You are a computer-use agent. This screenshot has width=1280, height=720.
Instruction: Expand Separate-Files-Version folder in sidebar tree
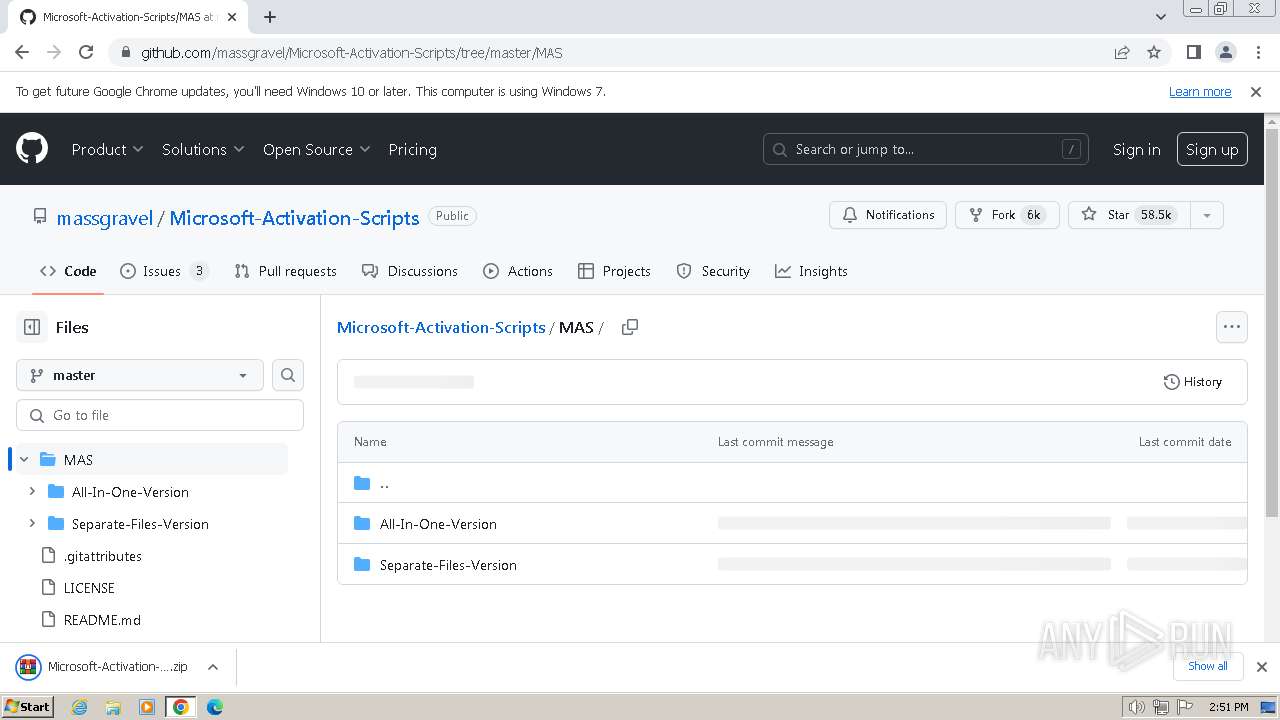coord(32,524)
